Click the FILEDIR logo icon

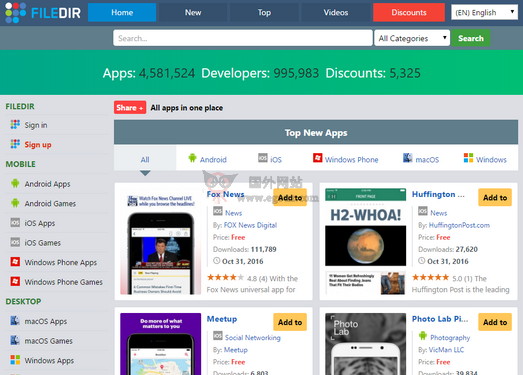point(16,13)
